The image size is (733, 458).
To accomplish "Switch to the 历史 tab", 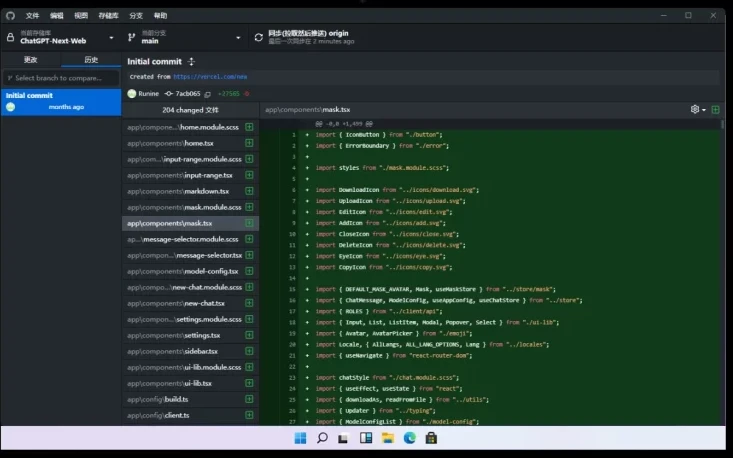I will pos(91,59).
